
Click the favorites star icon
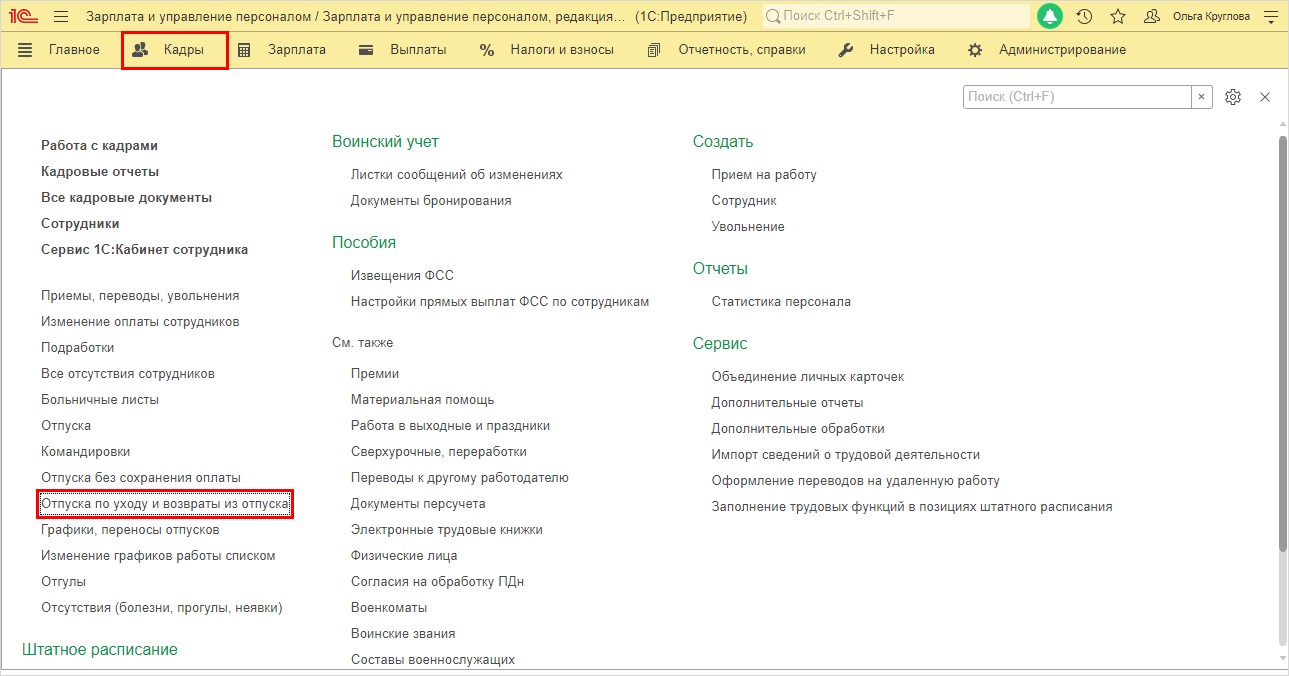[x=1118, y=17]
